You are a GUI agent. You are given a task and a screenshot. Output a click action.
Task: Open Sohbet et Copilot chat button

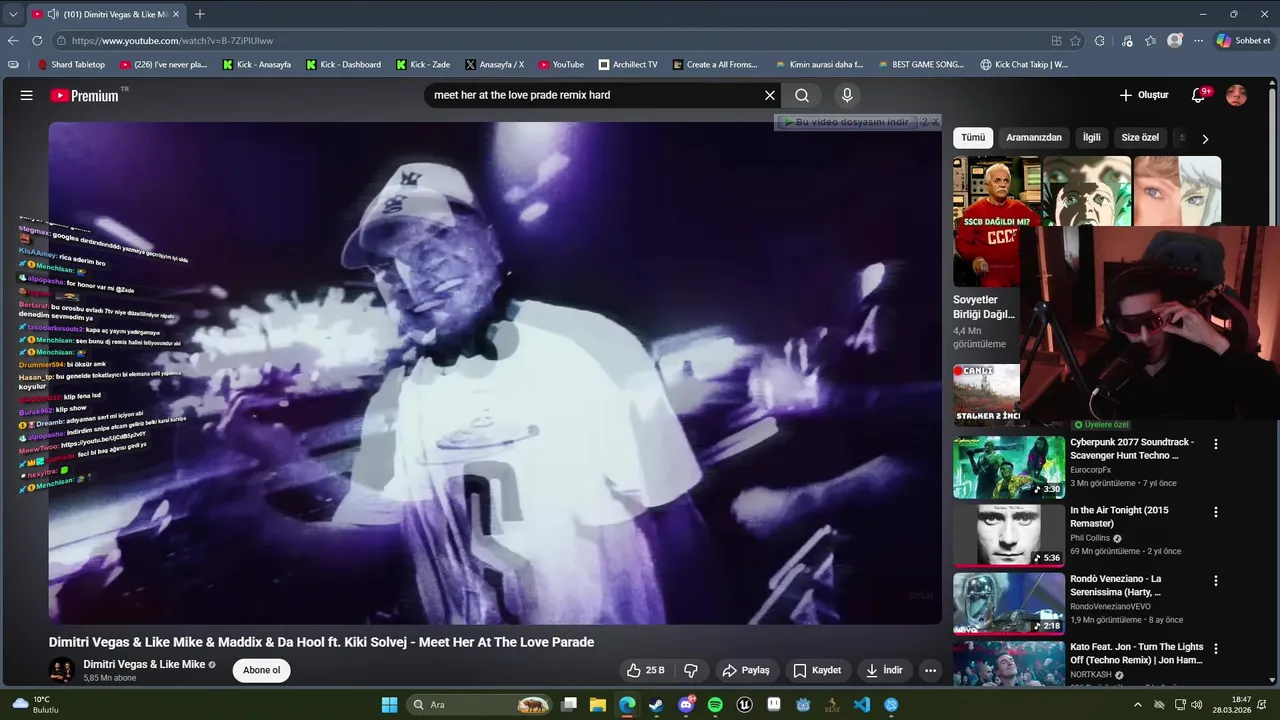point(1243,41)
